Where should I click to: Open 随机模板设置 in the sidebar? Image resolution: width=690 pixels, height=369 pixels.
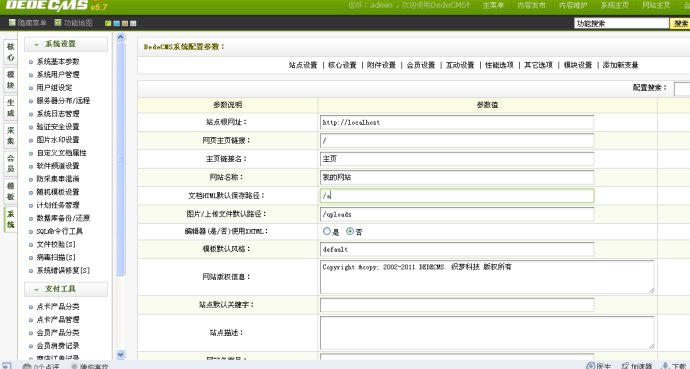click(x=58, y=192)
